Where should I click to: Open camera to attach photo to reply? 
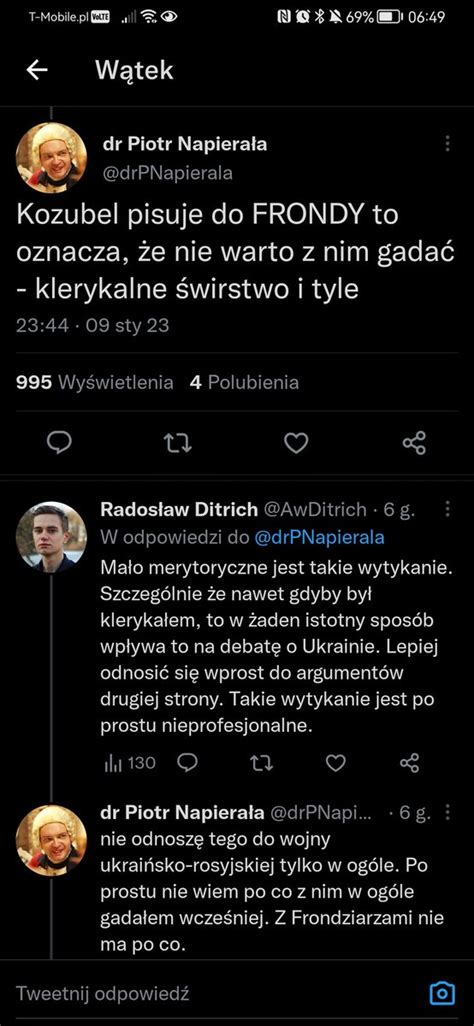pyautogui.click(x=442, y=994)
